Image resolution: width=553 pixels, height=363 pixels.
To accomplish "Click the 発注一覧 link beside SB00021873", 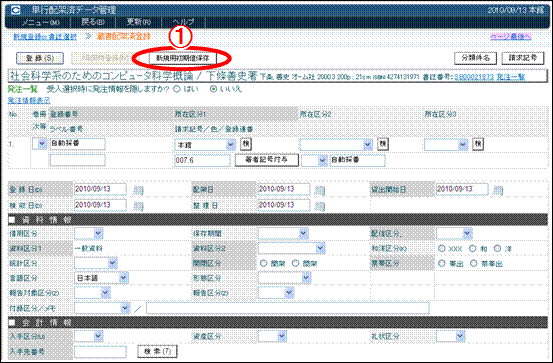I will tap(511, 77).
